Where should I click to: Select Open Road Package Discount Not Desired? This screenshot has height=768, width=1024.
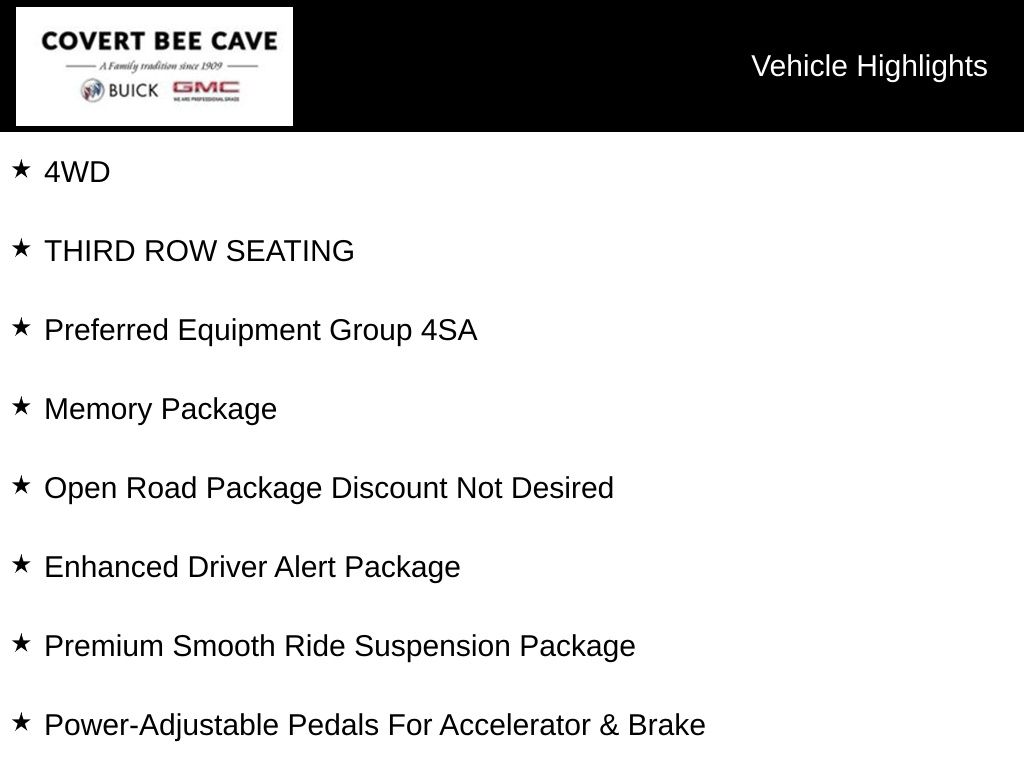tap(329, 488)
